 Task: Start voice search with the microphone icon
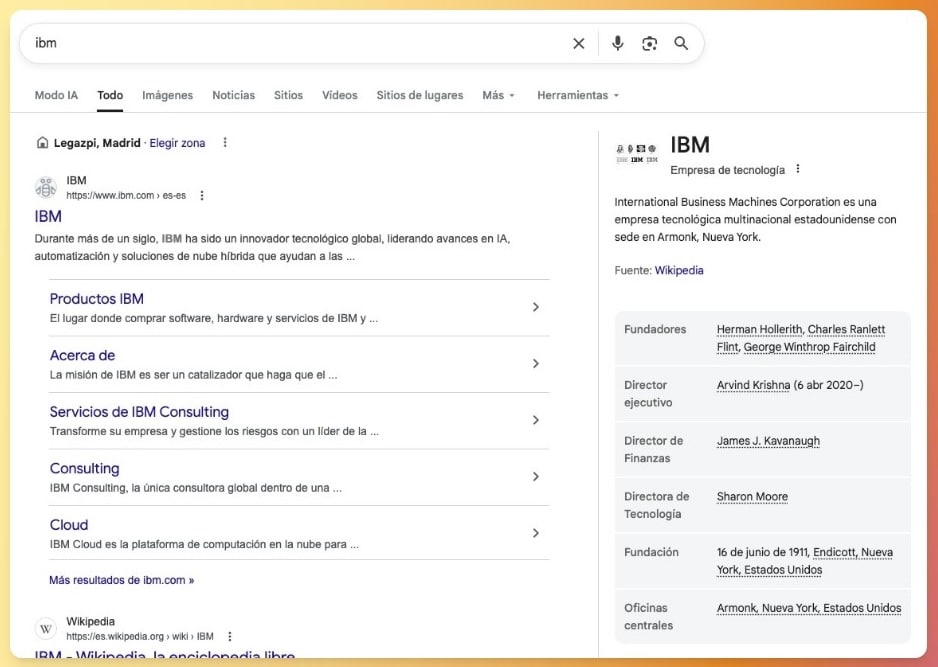[x=618, y=43]
